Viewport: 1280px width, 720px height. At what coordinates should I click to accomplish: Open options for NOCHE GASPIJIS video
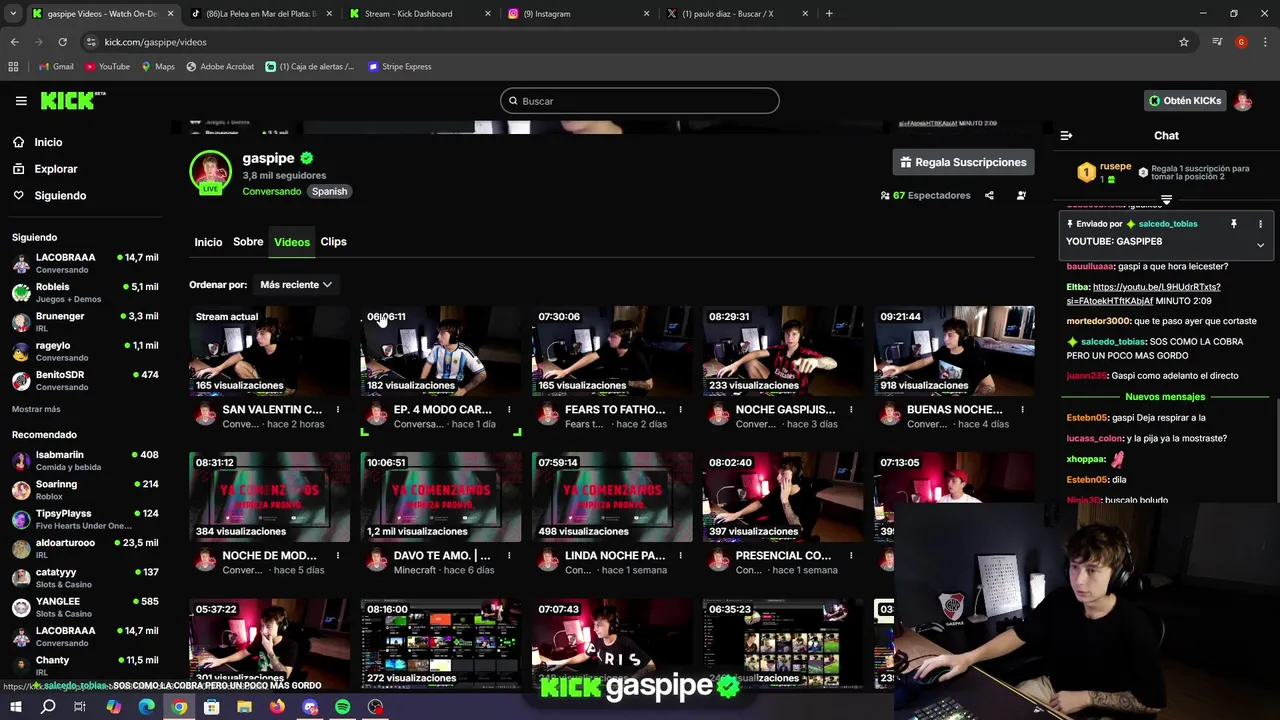point(851,410)
